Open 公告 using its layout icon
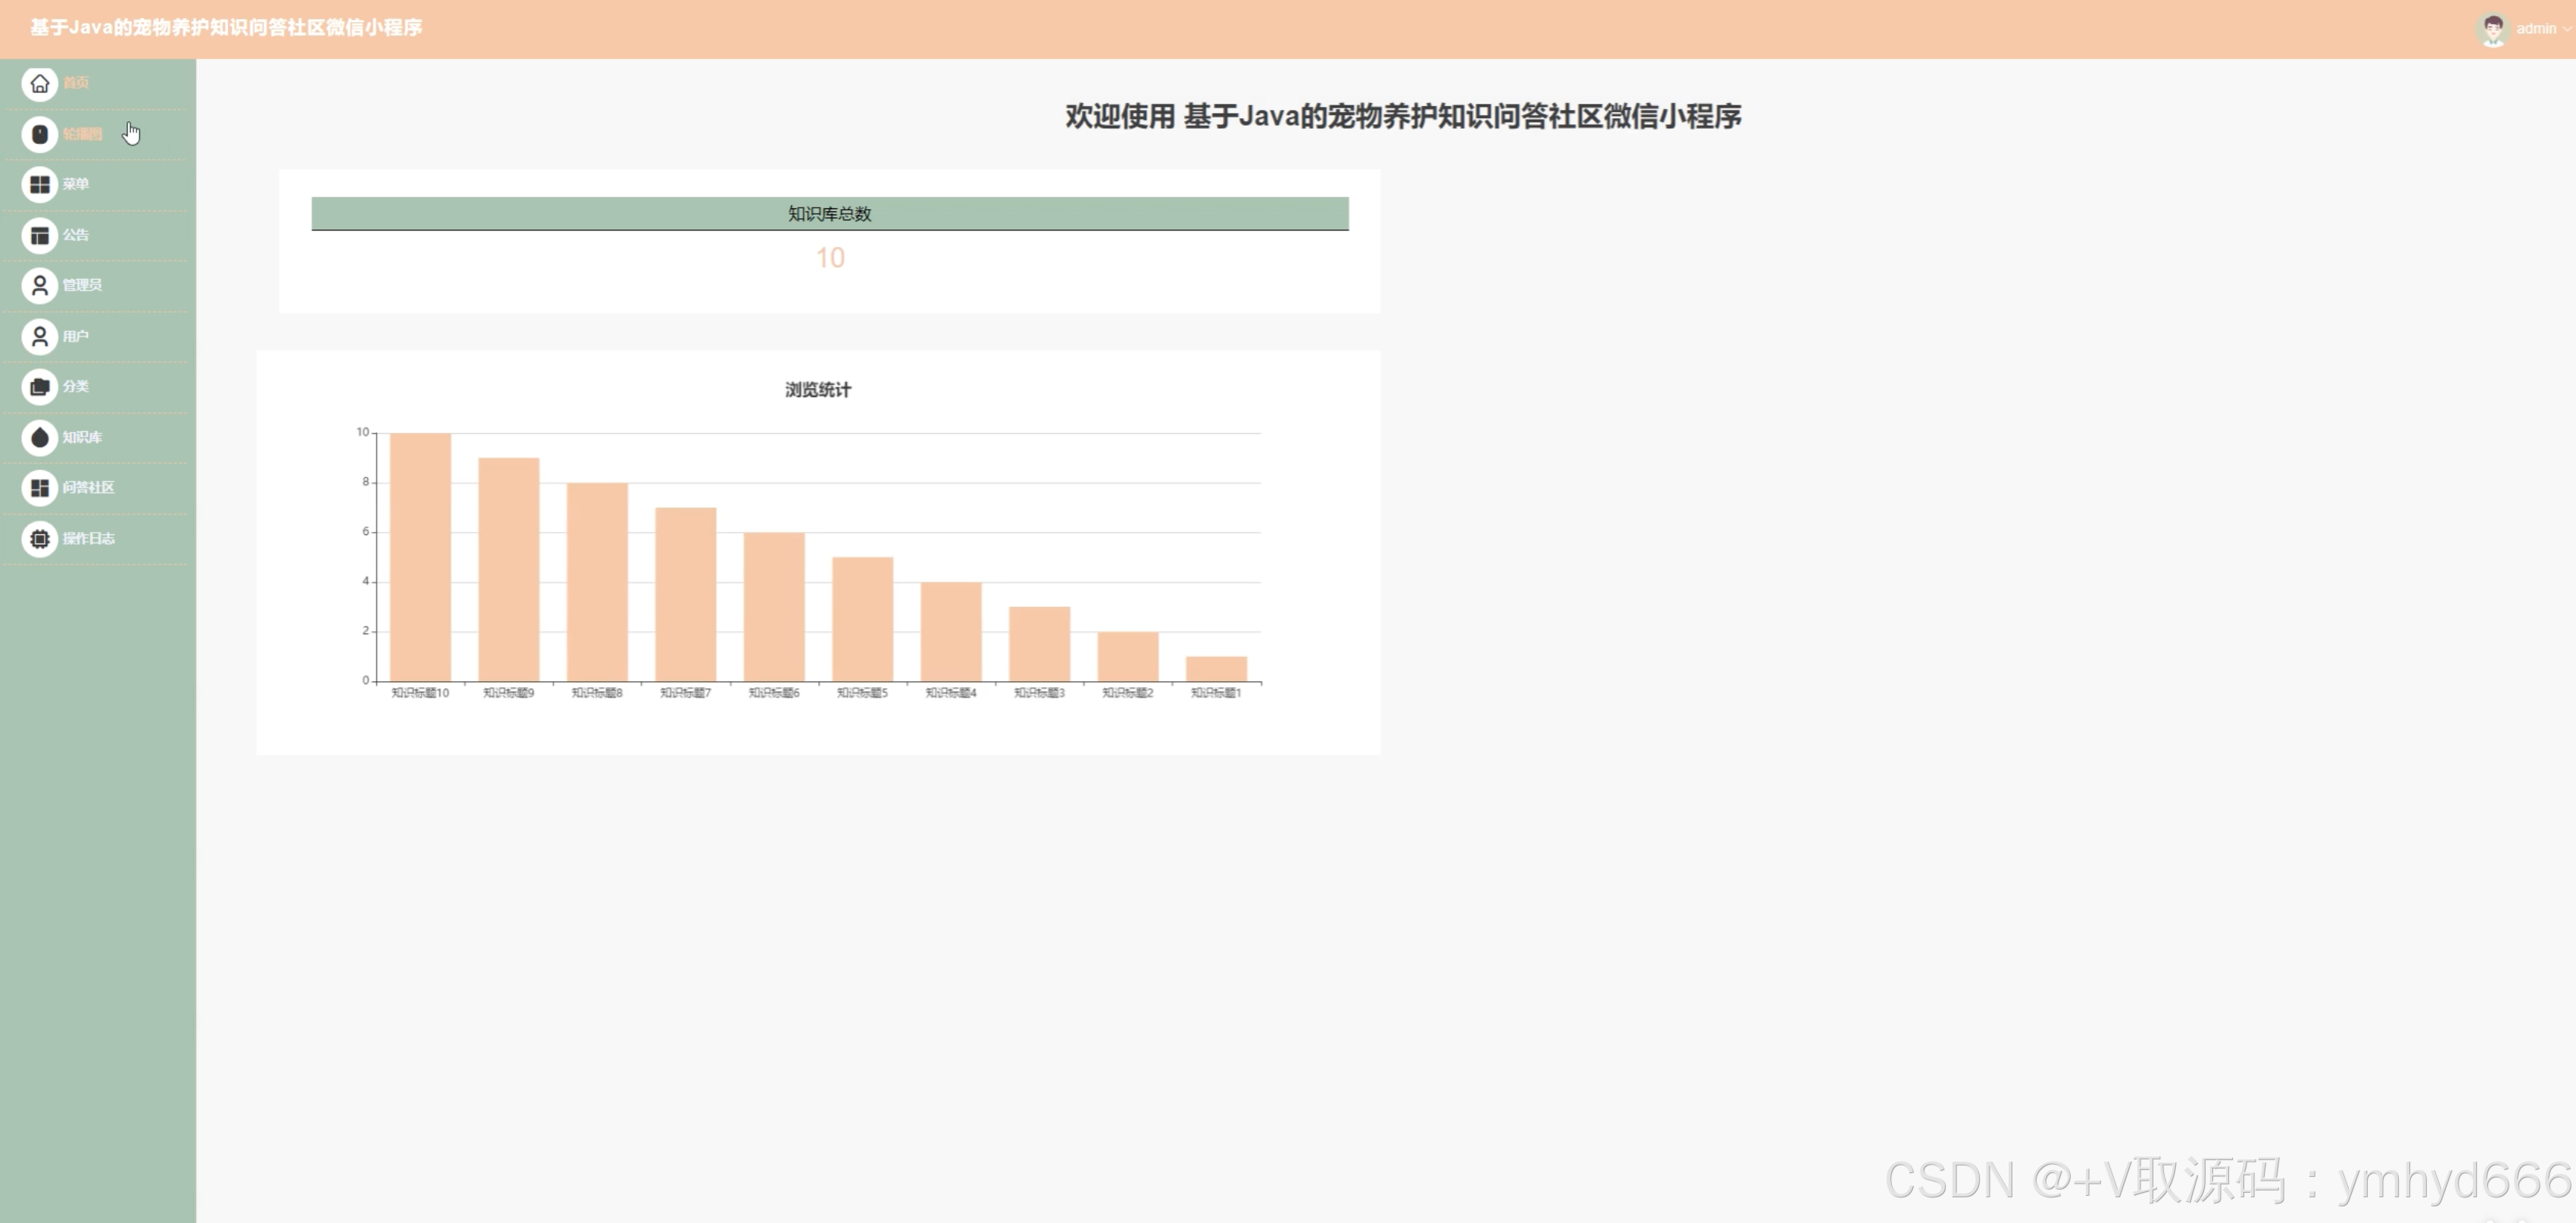This screenshot has height=1223, width=2576. click(39, 235)
